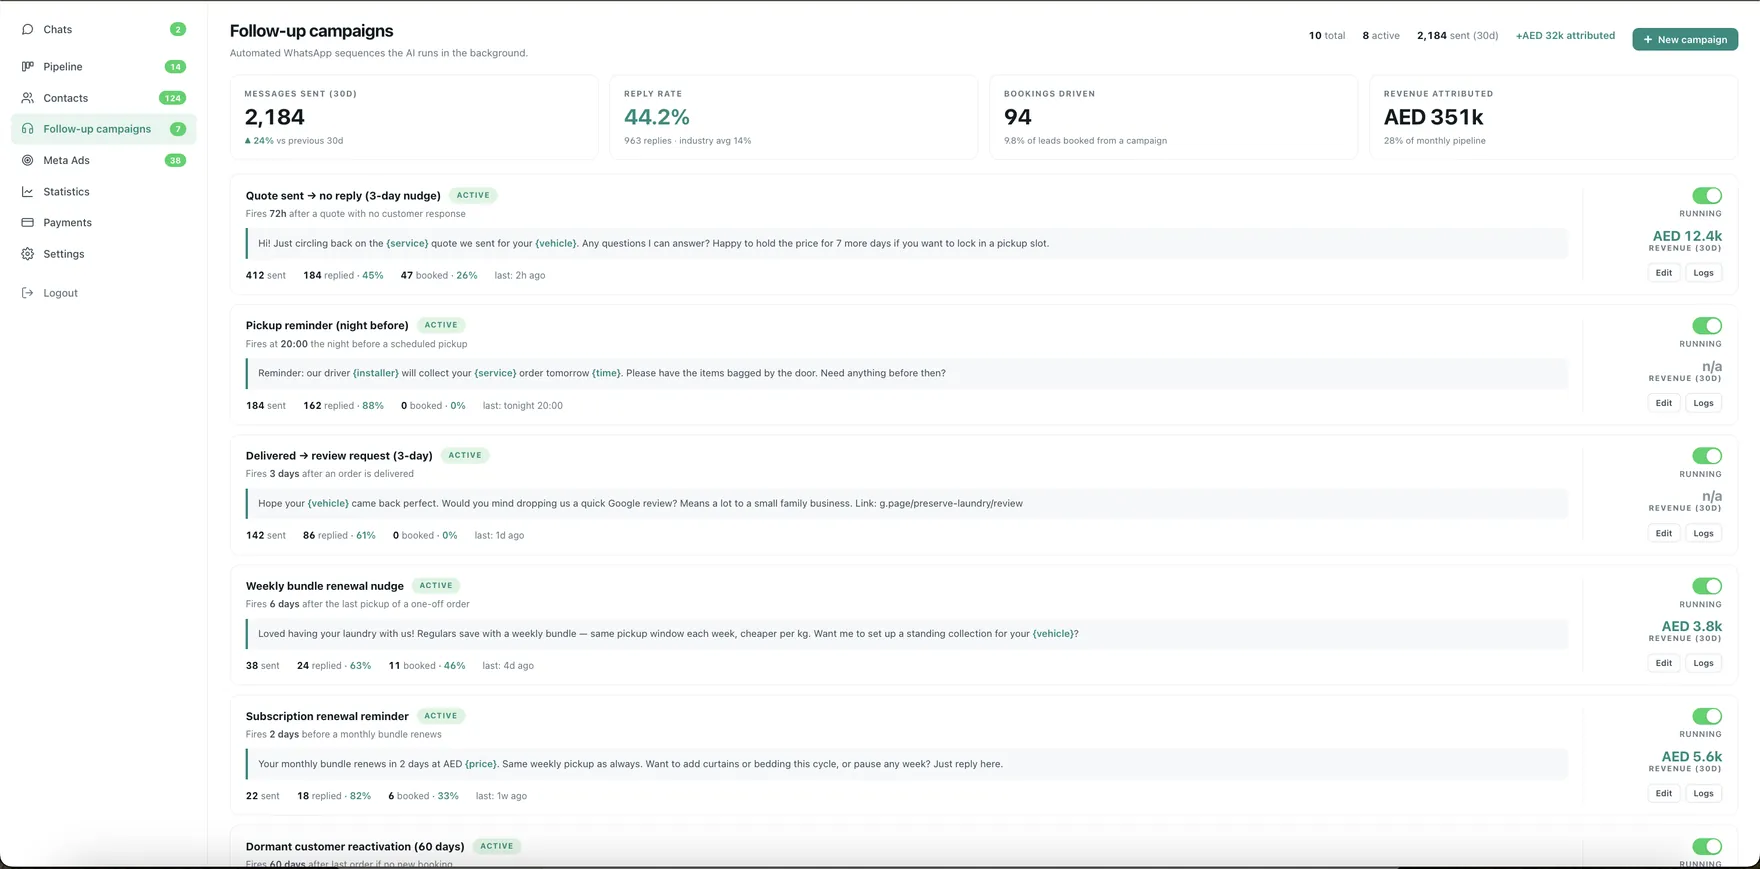Click the Payments card icon
The width and height of the screenshot is (1760, 869).
(27, 222)
